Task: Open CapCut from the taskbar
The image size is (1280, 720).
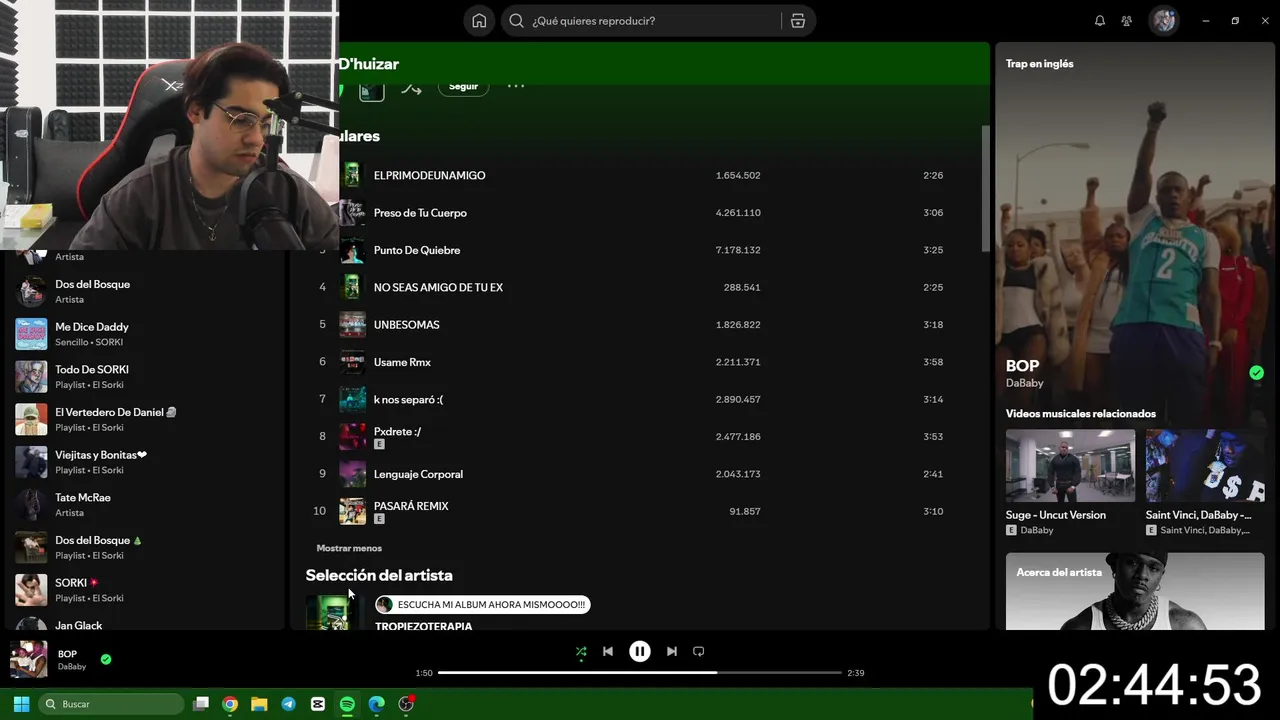Action: click(318, 704)
